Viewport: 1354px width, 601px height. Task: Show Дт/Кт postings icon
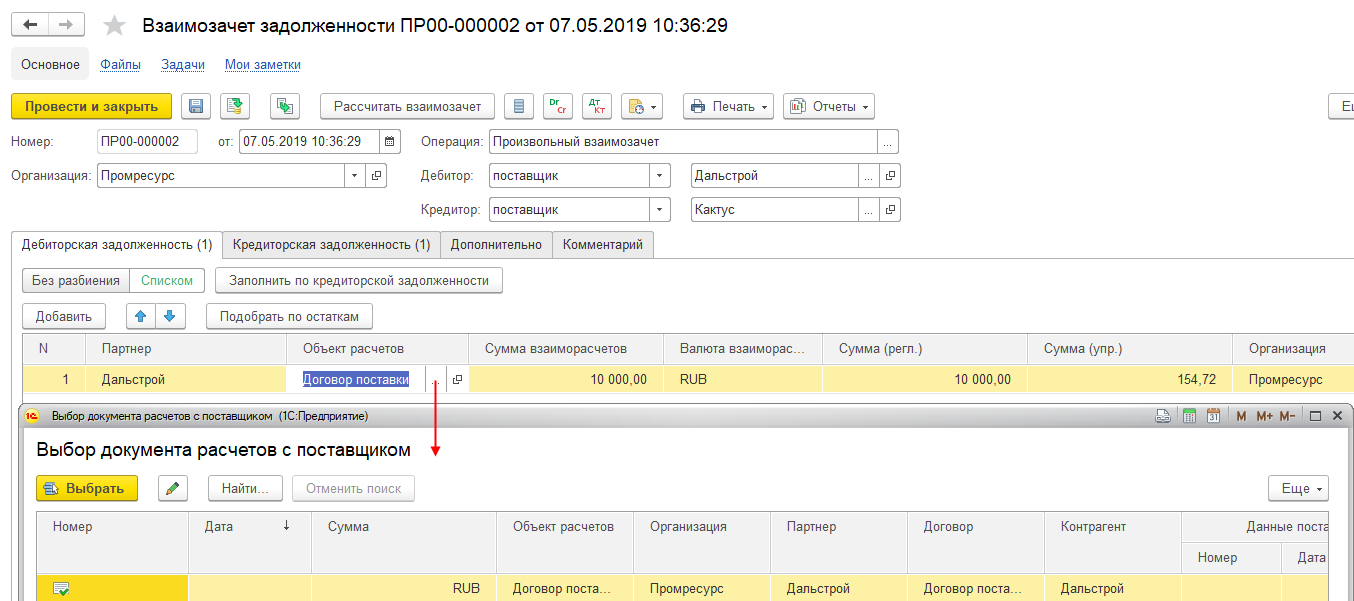[596, 106]
